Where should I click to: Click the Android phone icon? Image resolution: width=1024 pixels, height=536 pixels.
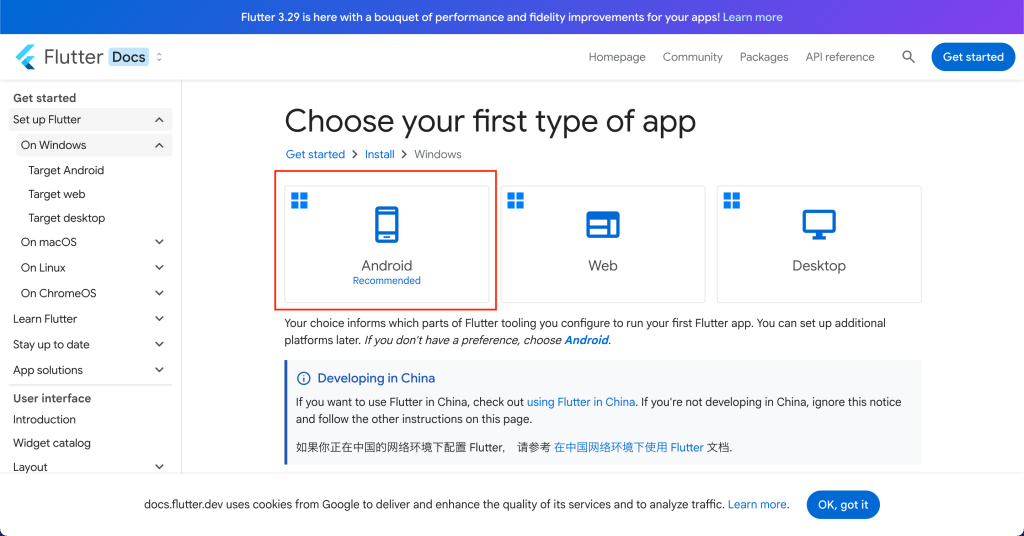pyautogui.click(x=386, y=225)
